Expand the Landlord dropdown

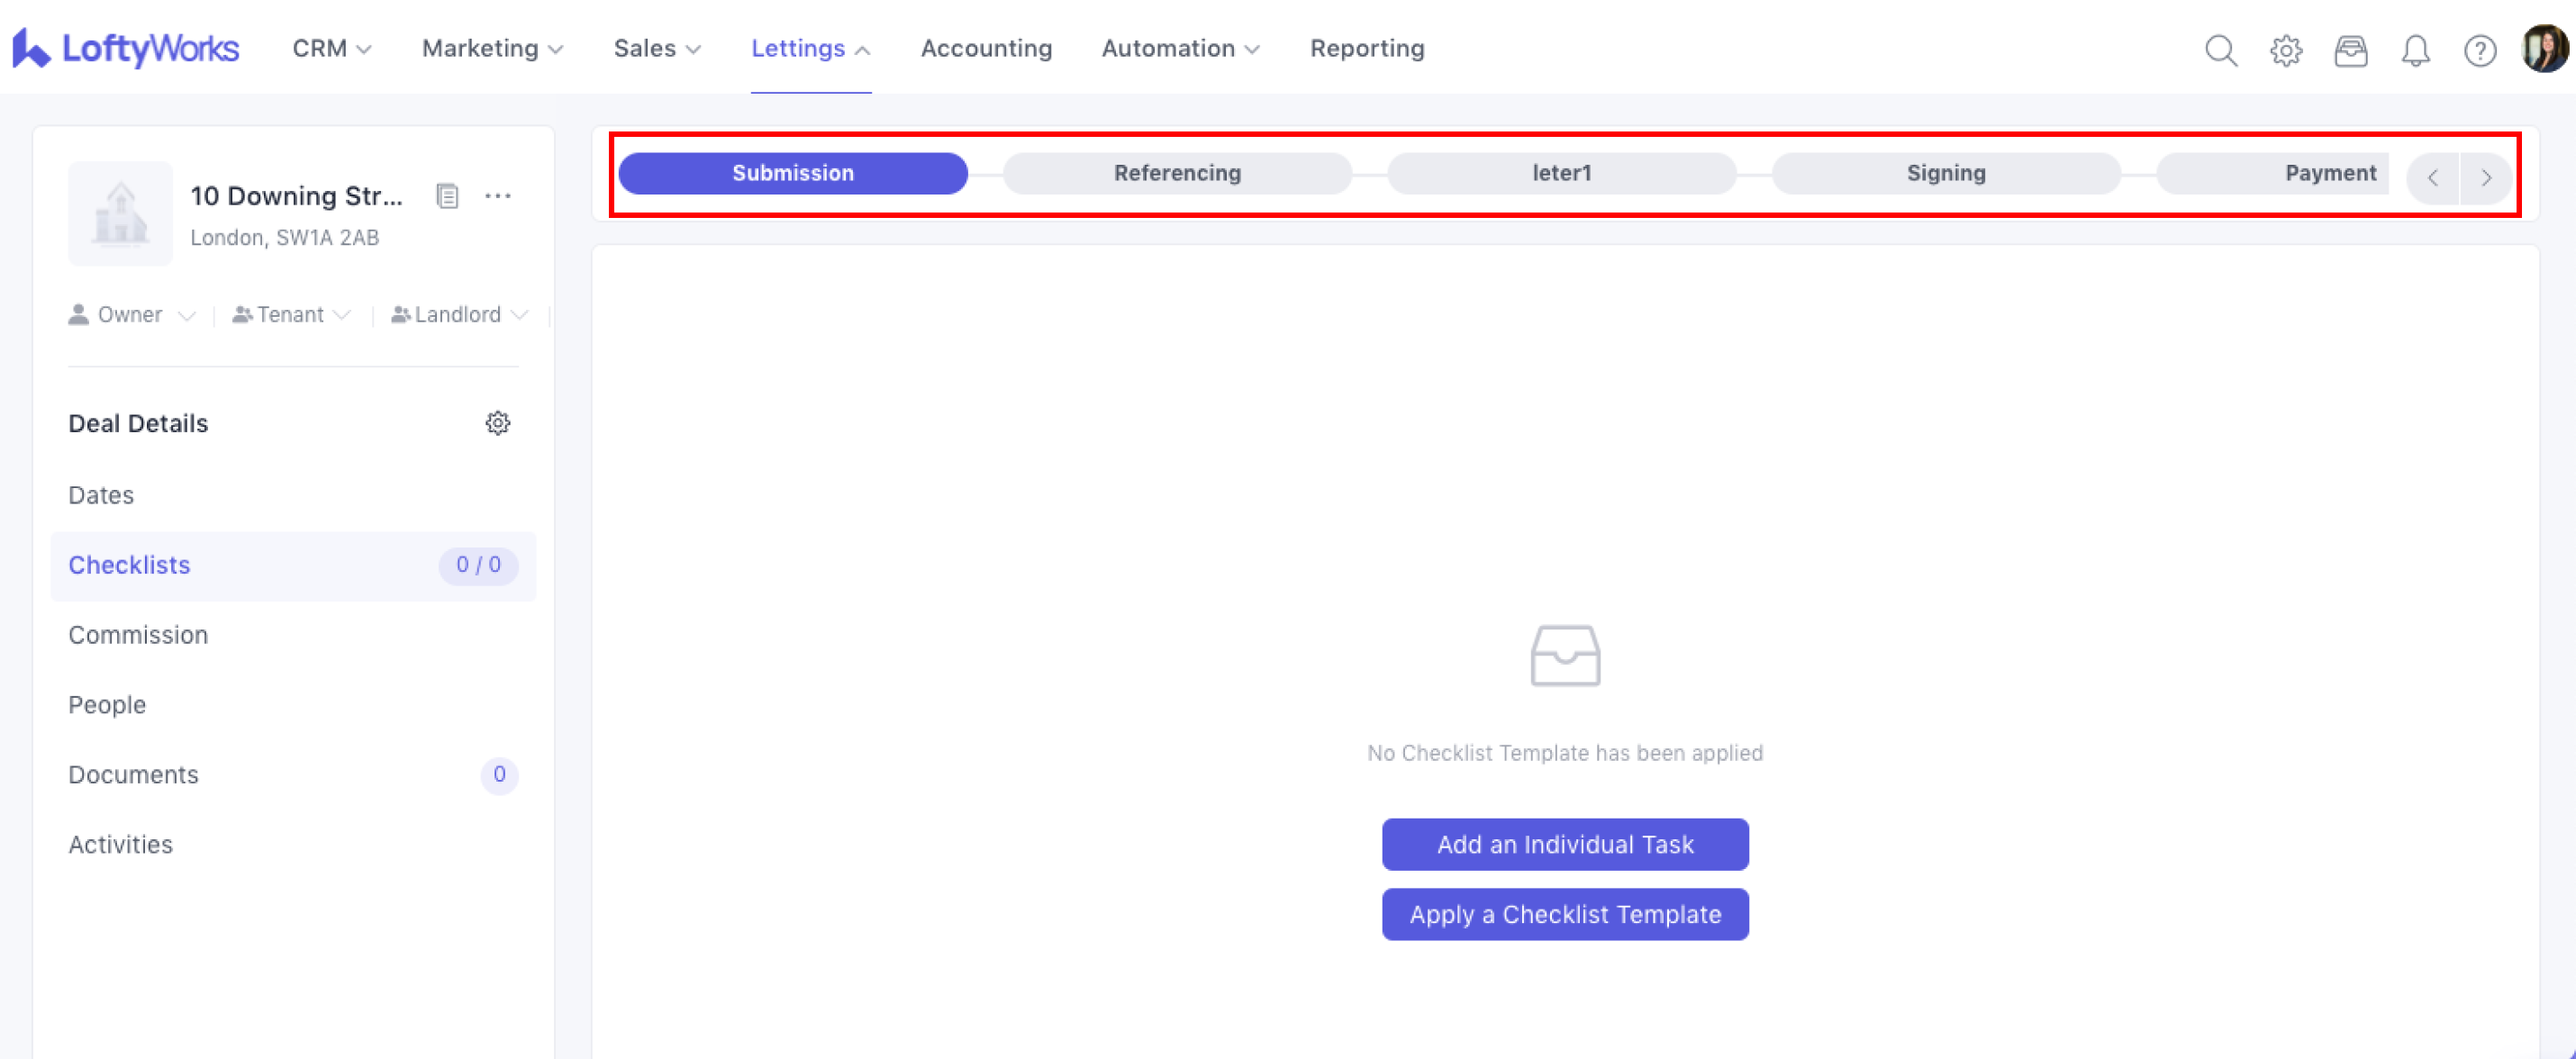pos(459,315)
